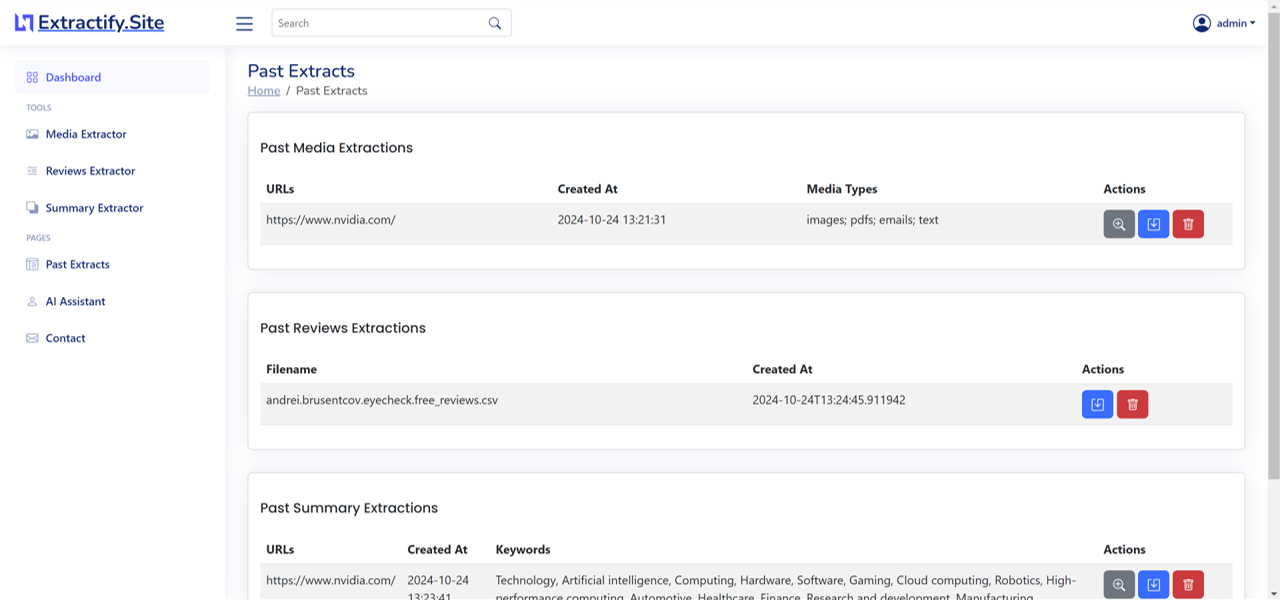This screenshot has width=1280, height=600.
Task: Go to the AI Assistant page
Action: point(75,301)
